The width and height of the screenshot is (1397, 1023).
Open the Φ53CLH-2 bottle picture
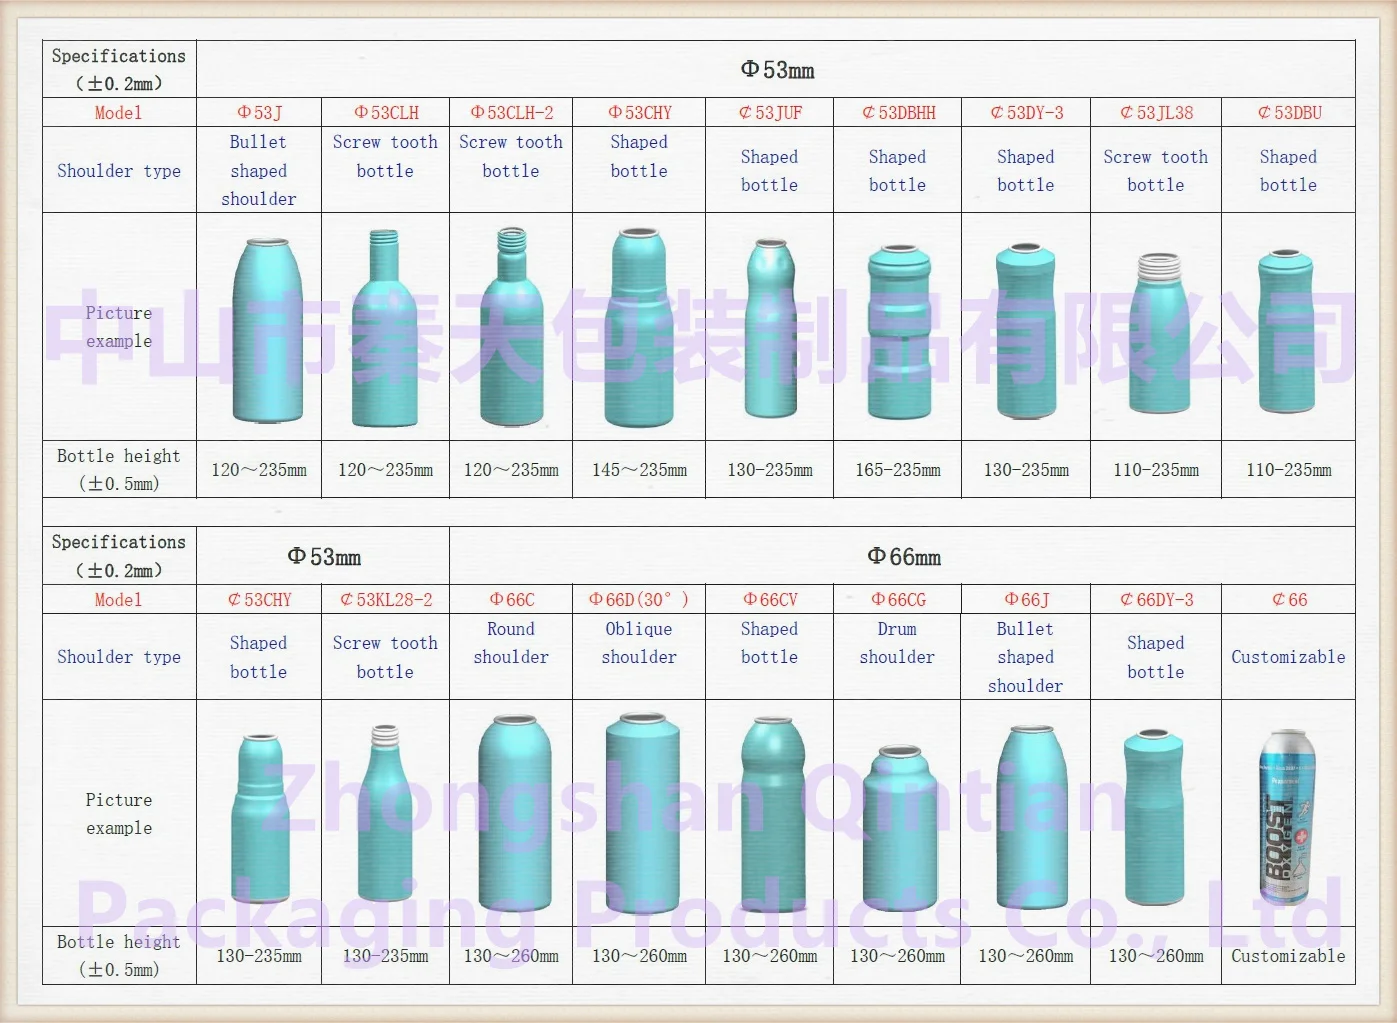[511, 325]
